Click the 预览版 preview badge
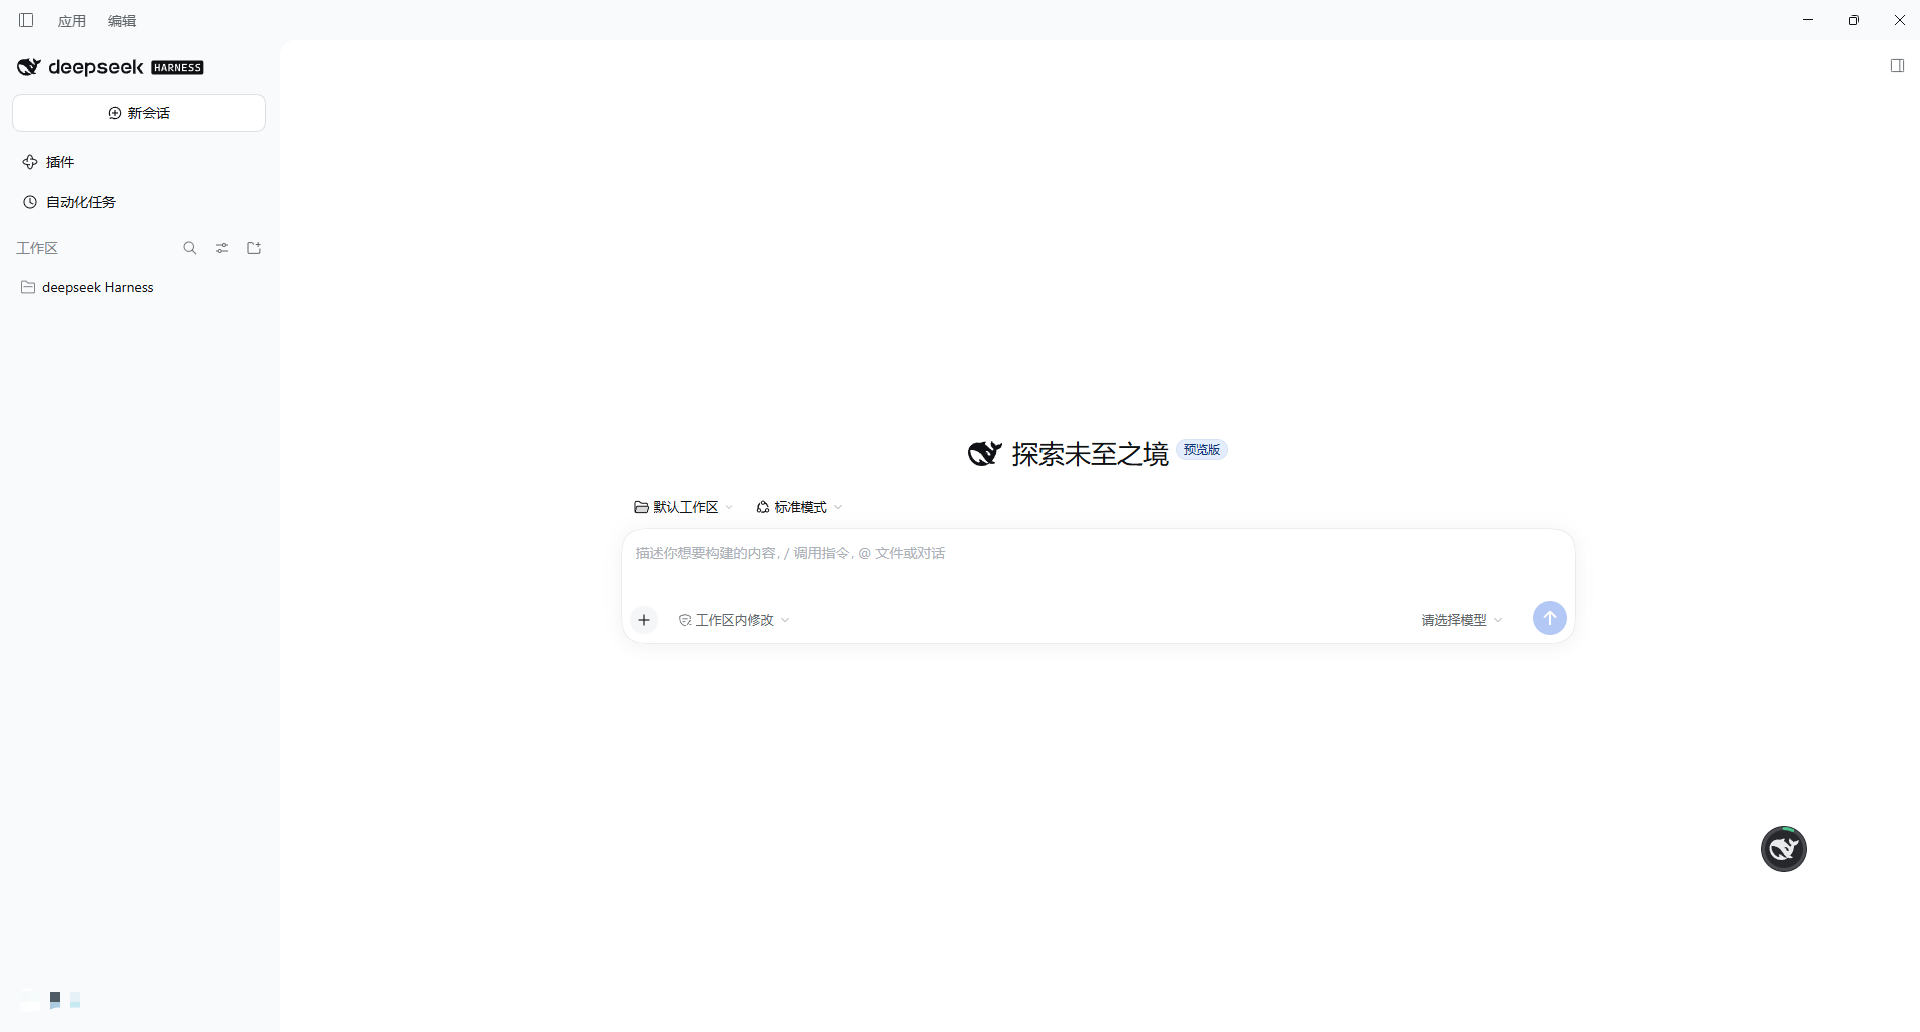 (x=1202, y=450)
